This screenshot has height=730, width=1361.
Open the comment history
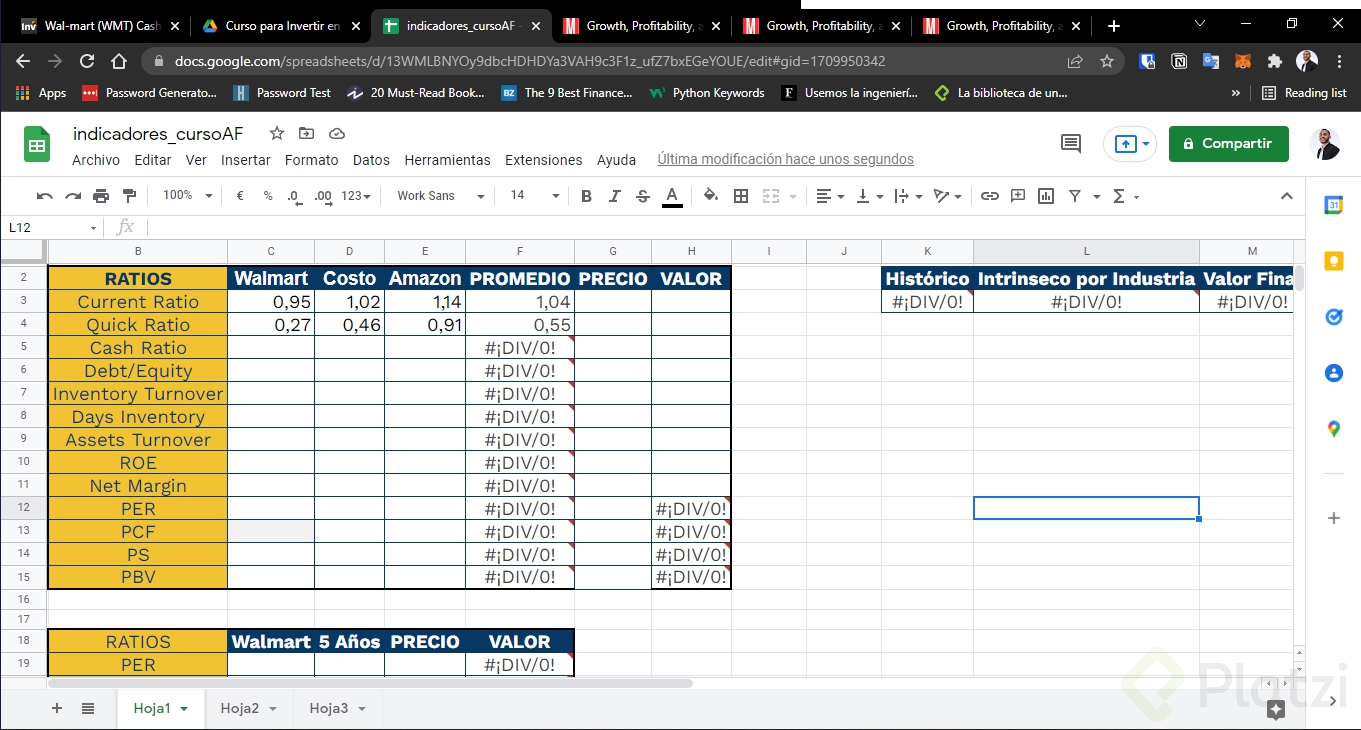click(1071, 144)
